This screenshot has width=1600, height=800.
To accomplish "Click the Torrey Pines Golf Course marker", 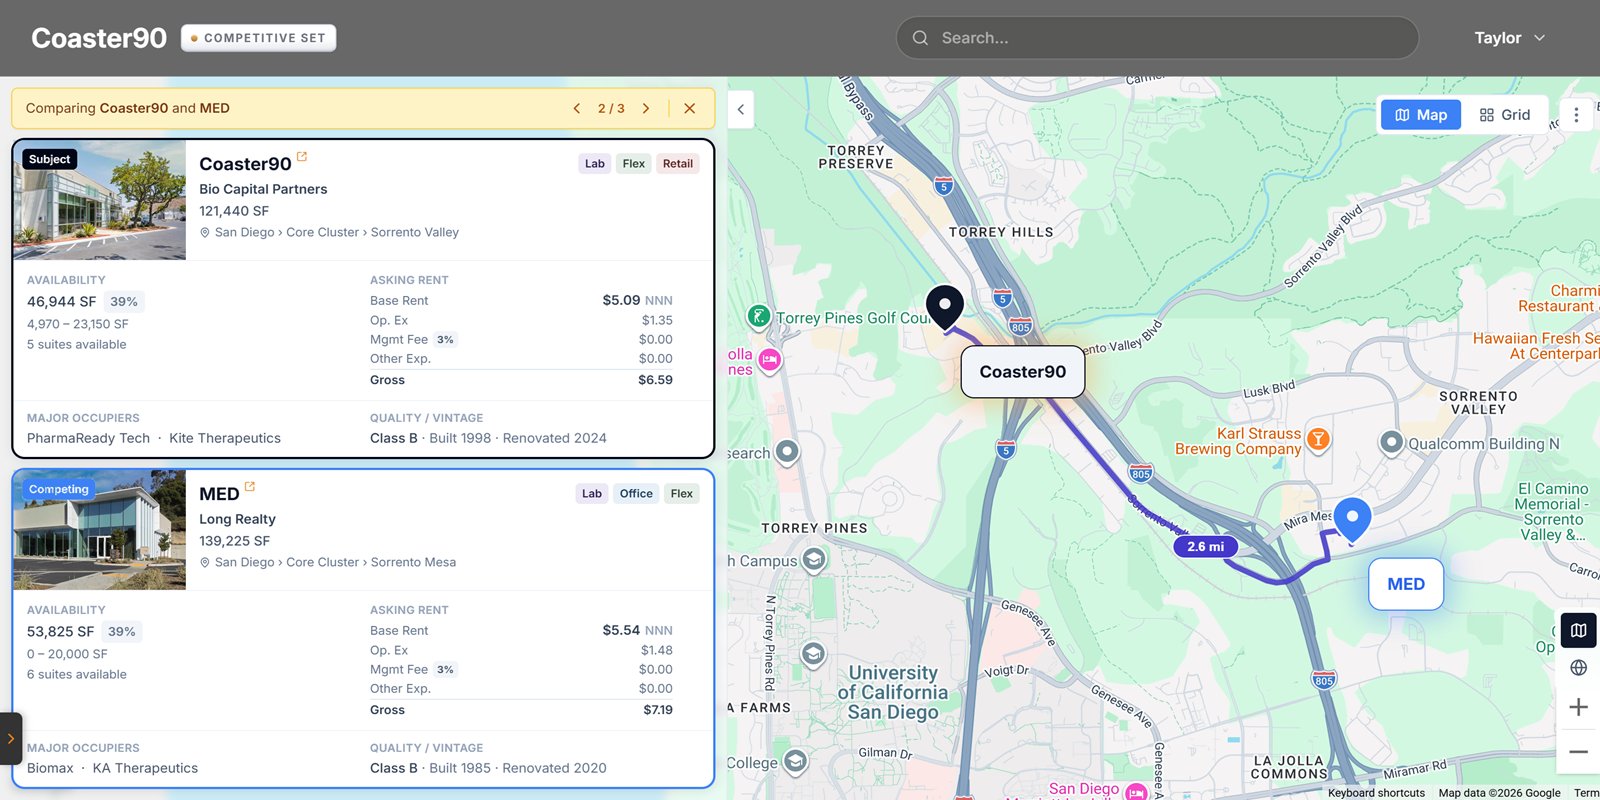I will [759, 317].
